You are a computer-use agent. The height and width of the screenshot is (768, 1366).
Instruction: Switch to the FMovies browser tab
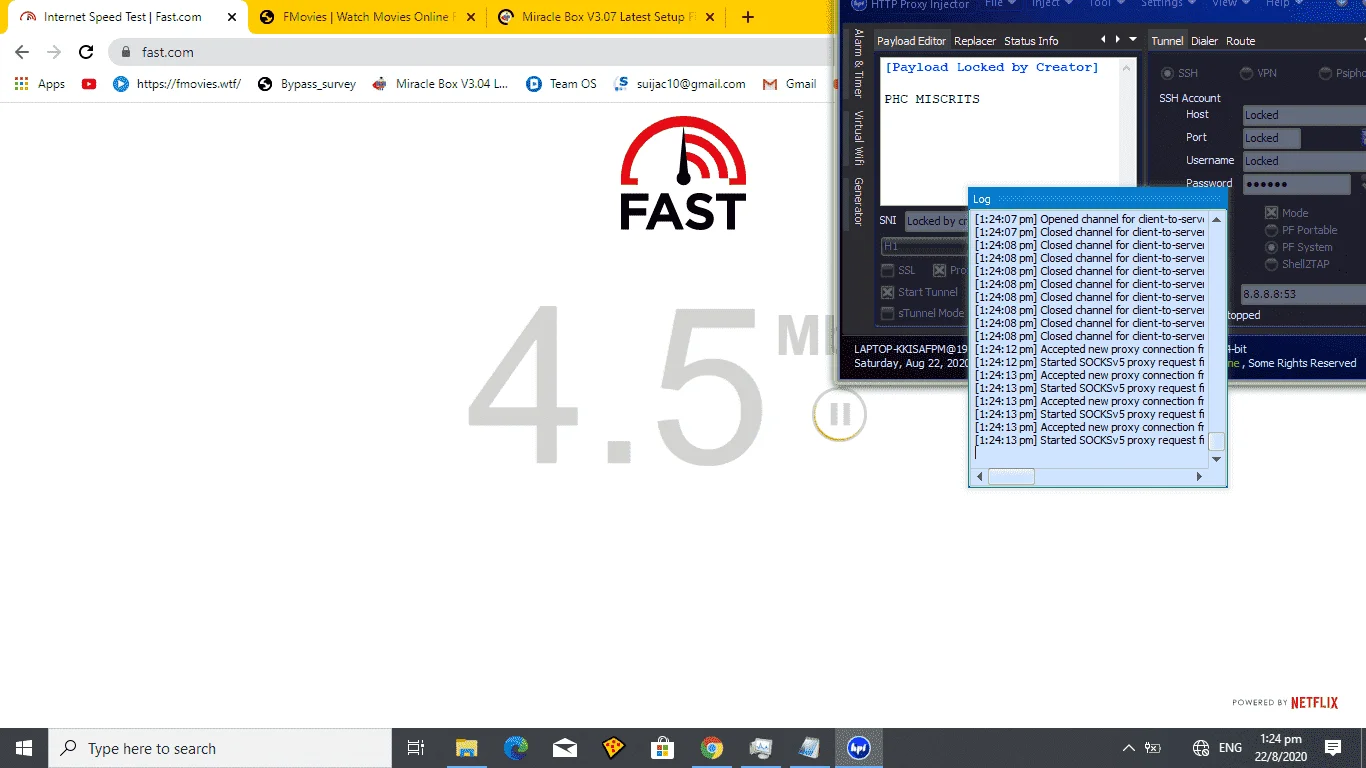368,17
